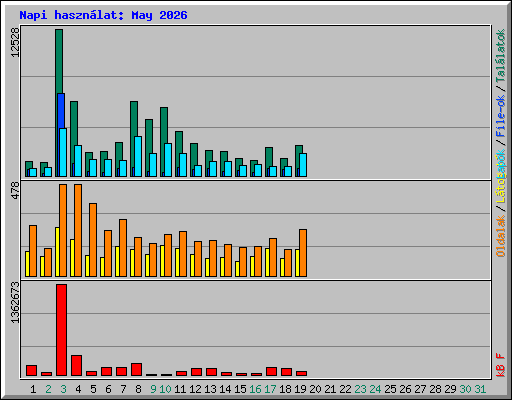Click the title 'Napi használat: May 2026'

(x=103, y=15)
